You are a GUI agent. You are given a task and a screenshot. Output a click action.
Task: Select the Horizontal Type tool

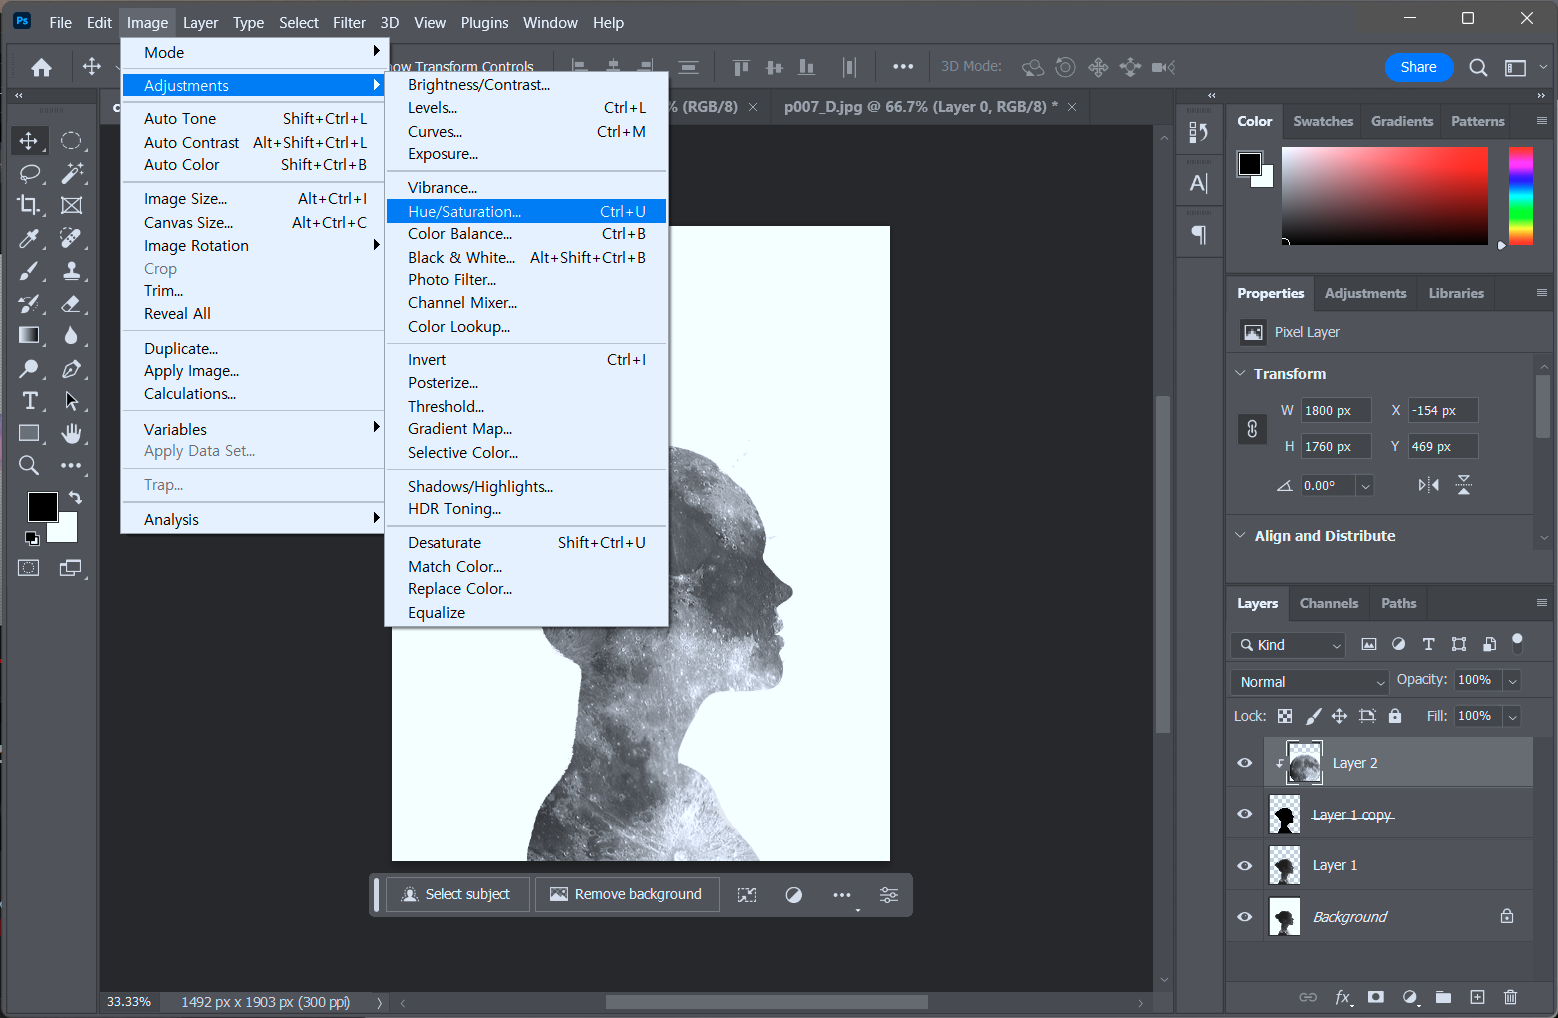[x=29, y=401]
